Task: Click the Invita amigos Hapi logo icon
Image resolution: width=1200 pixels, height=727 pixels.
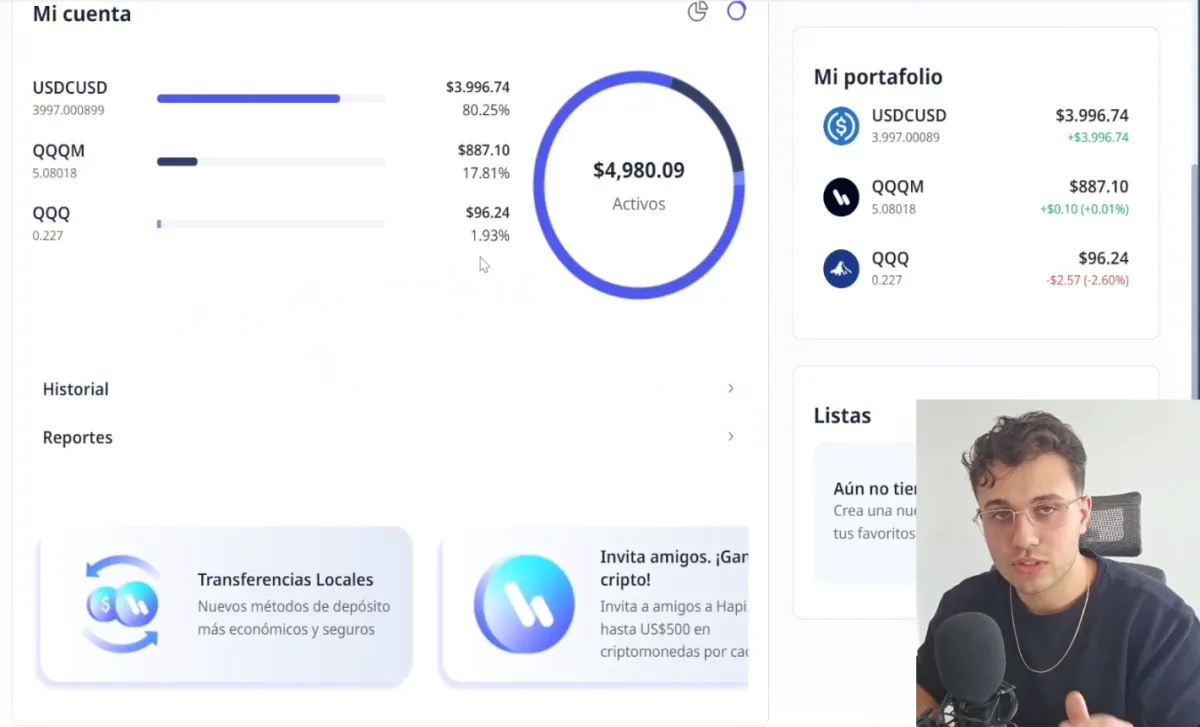Action: click(524, 604)
